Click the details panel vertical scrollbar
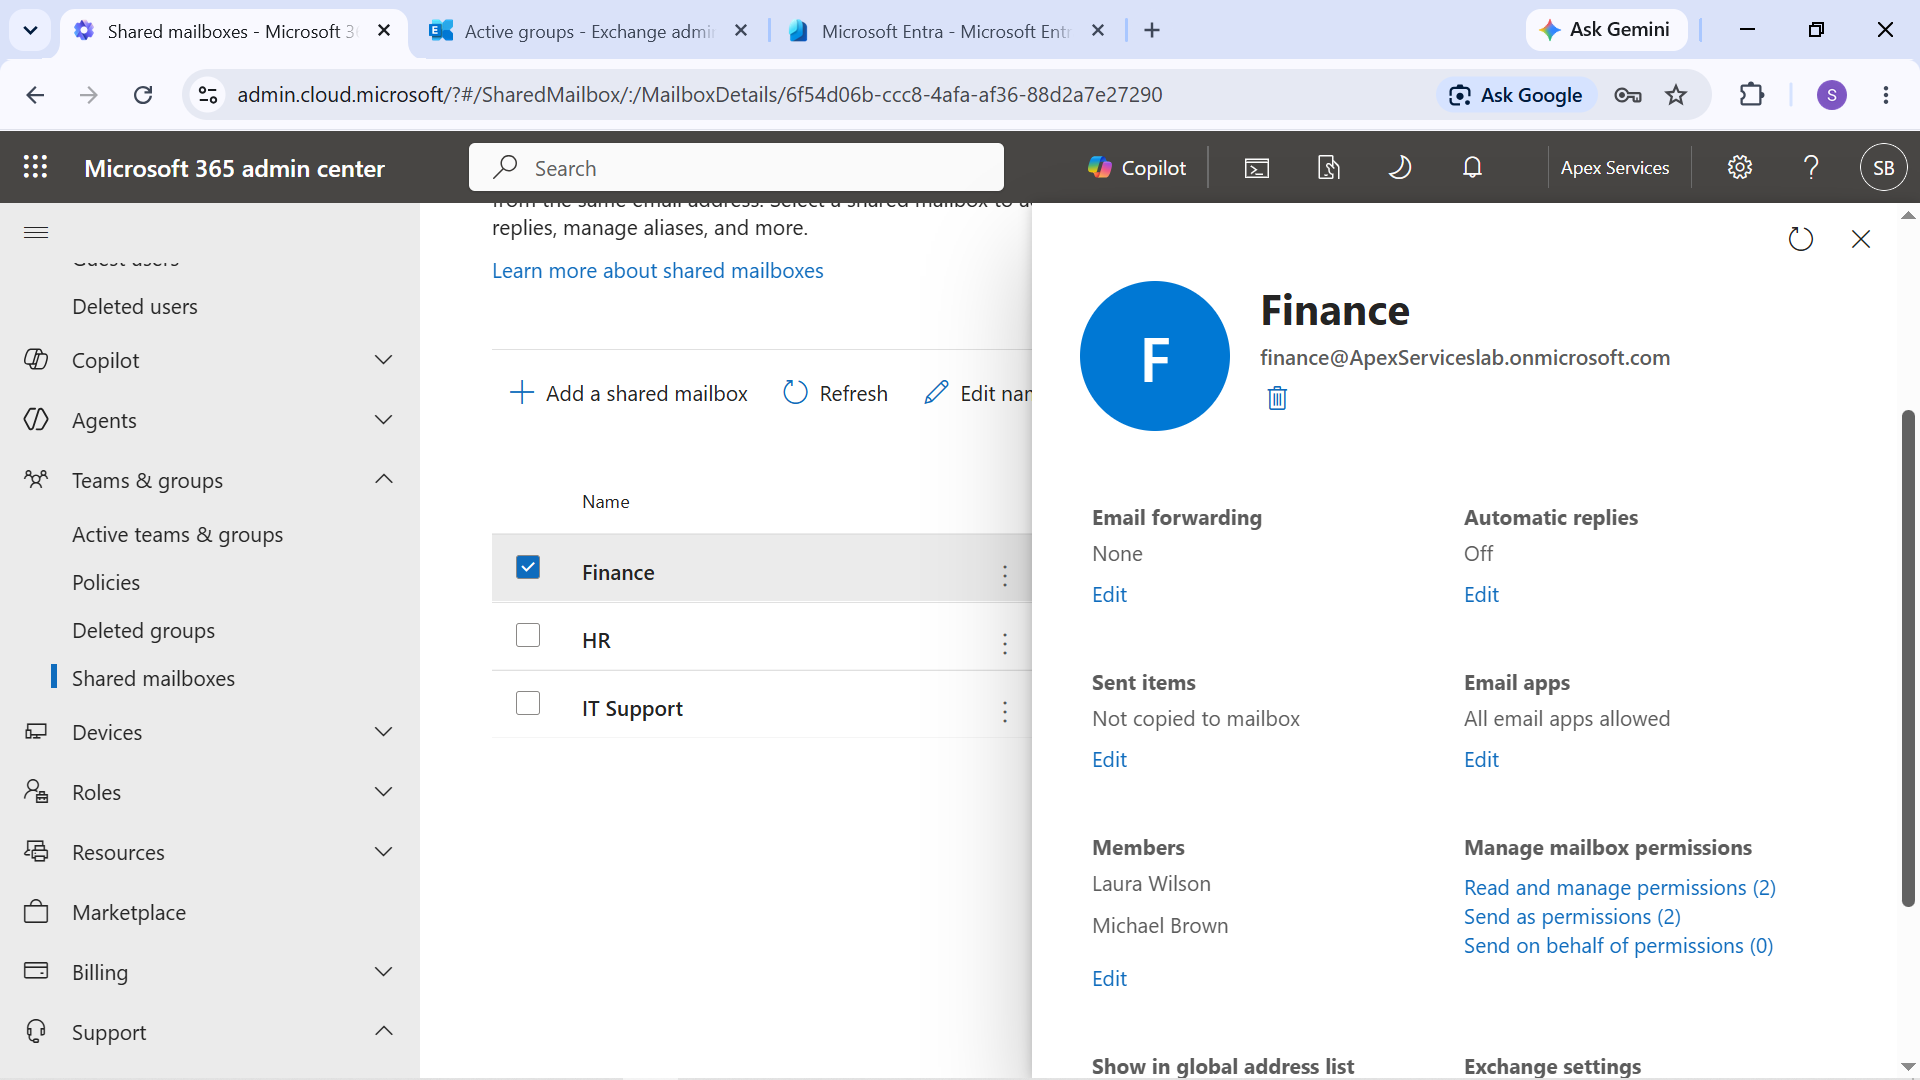The width and height of the screenshot is (1920, 1080). tap(1908, 658)
